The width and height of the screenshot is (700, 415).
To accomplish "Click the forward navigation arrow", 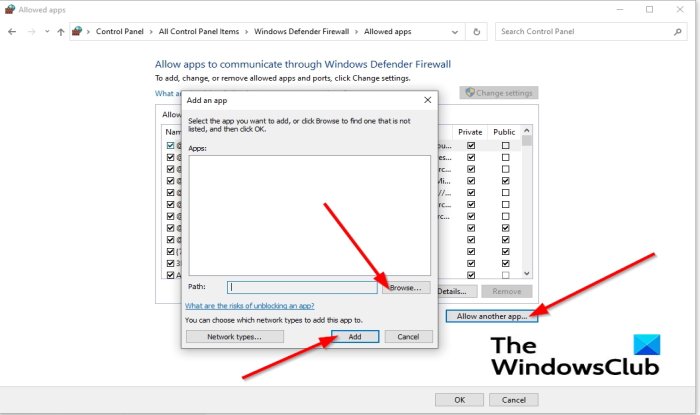I will pyautogui.click(x=31, y=32).
